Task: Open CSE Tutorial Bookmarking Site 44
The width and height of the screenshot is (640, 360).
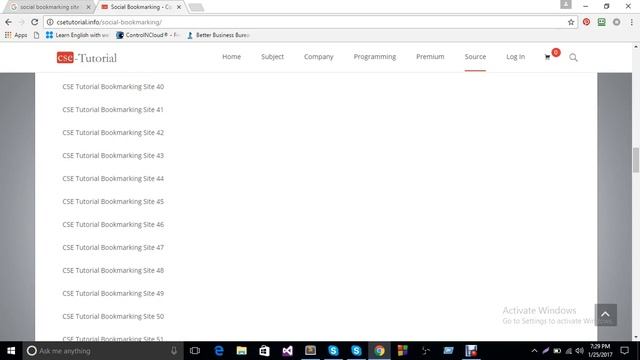Action: (x=113, y=178)
